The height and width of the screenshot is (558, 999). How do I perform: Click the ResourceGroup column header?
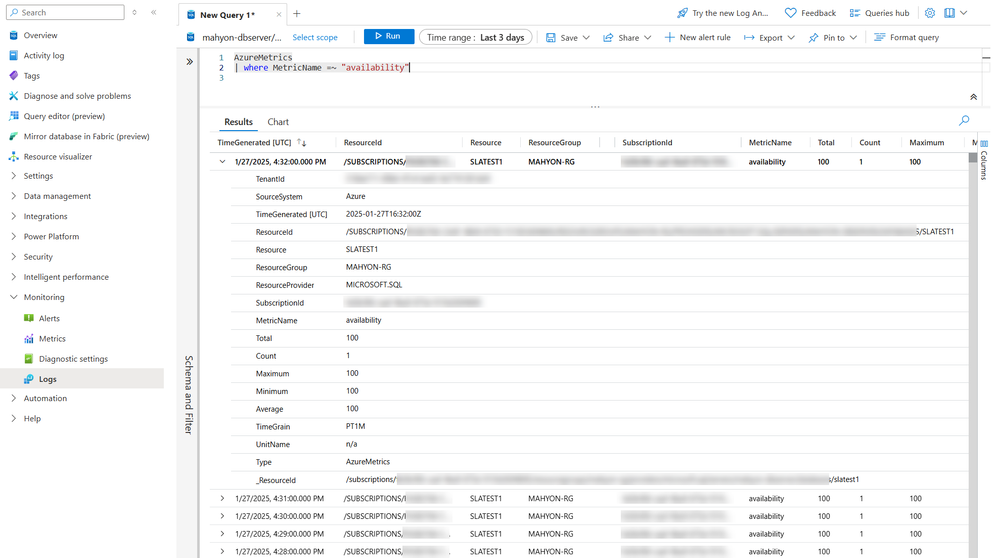554,143
